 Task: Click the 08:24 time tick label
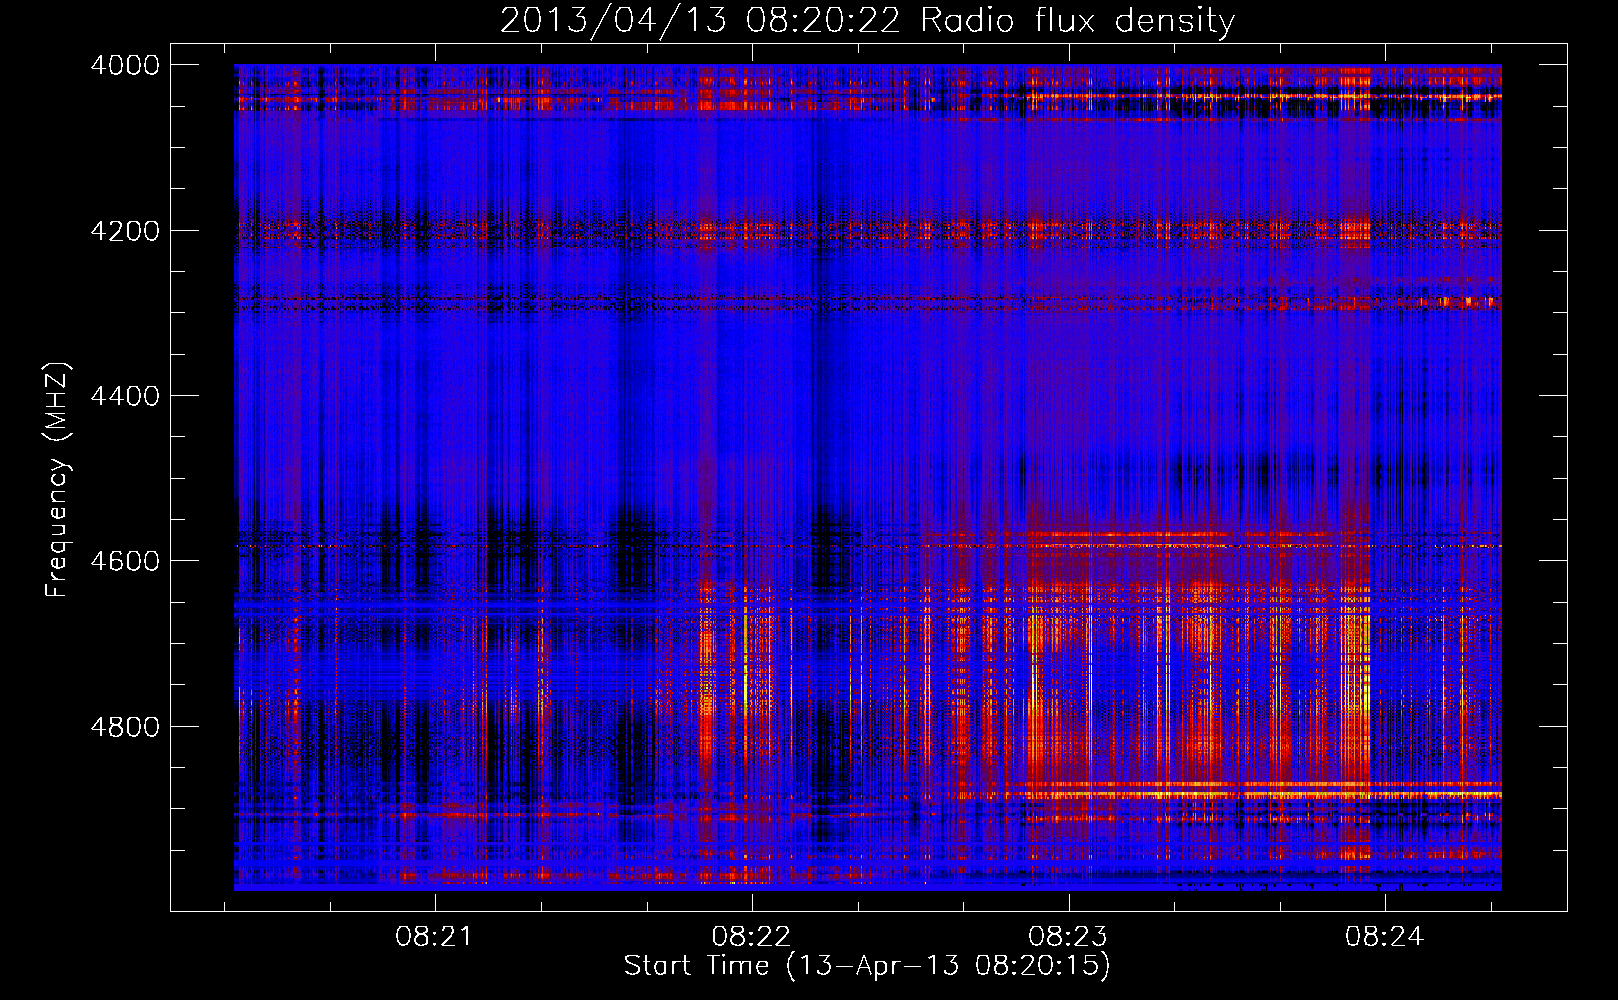(1384, 937)
